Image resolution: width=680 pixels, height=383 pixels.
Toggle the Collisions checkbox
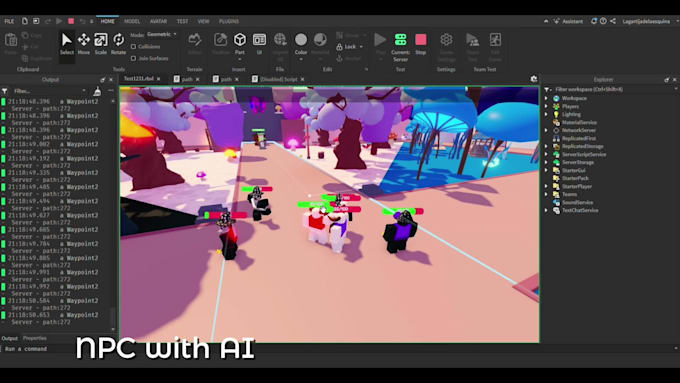[134, 46]
